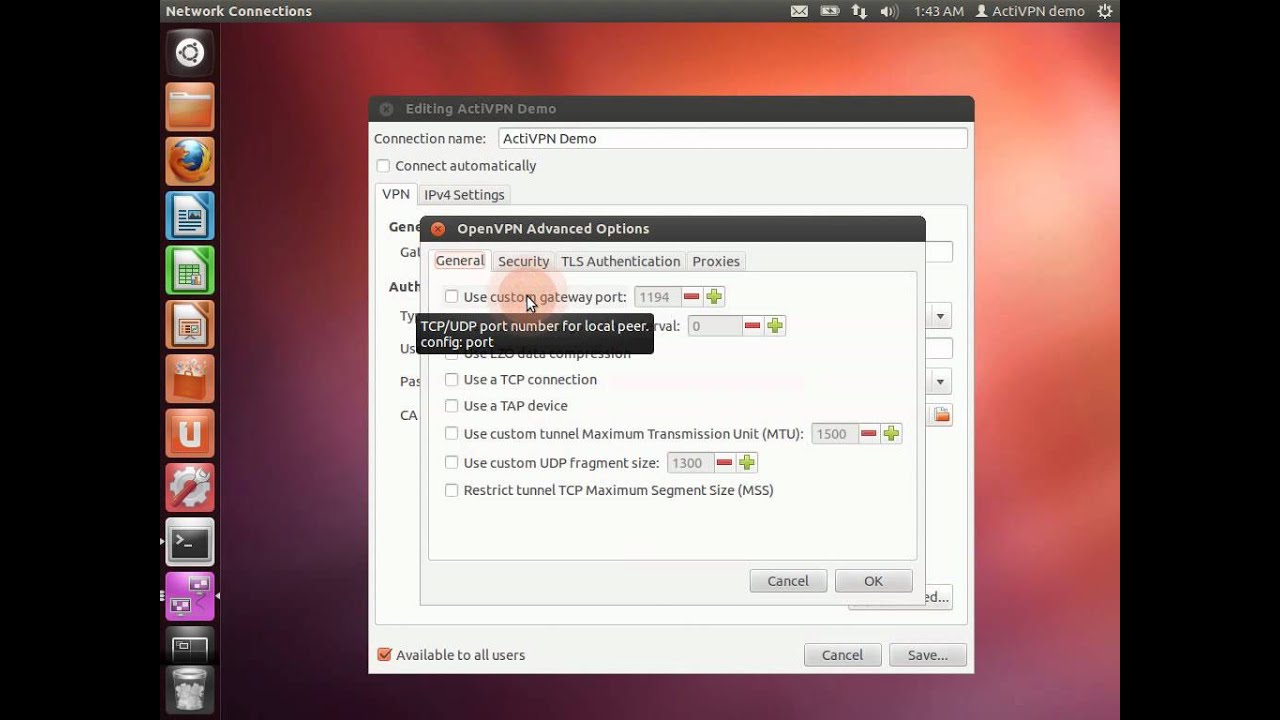Click the gateway port value 1194
This screenshot has width=1280, height=720.
coord(657,297)
